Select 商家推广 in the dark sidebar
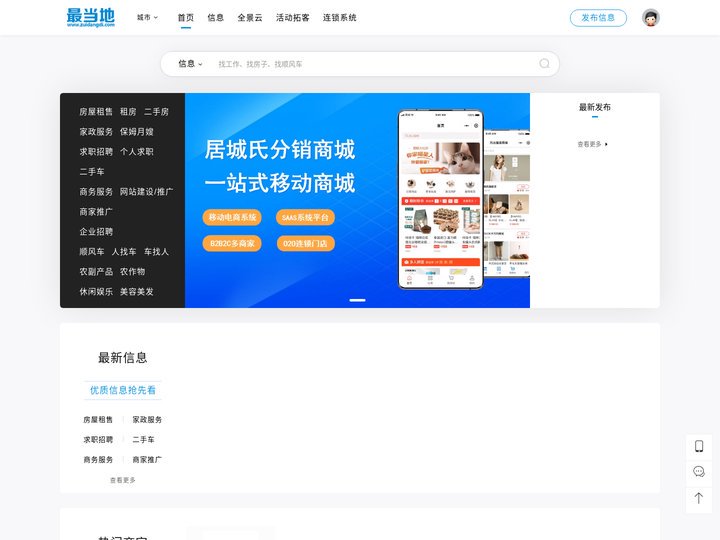720x540 pixels. point(96,212)
